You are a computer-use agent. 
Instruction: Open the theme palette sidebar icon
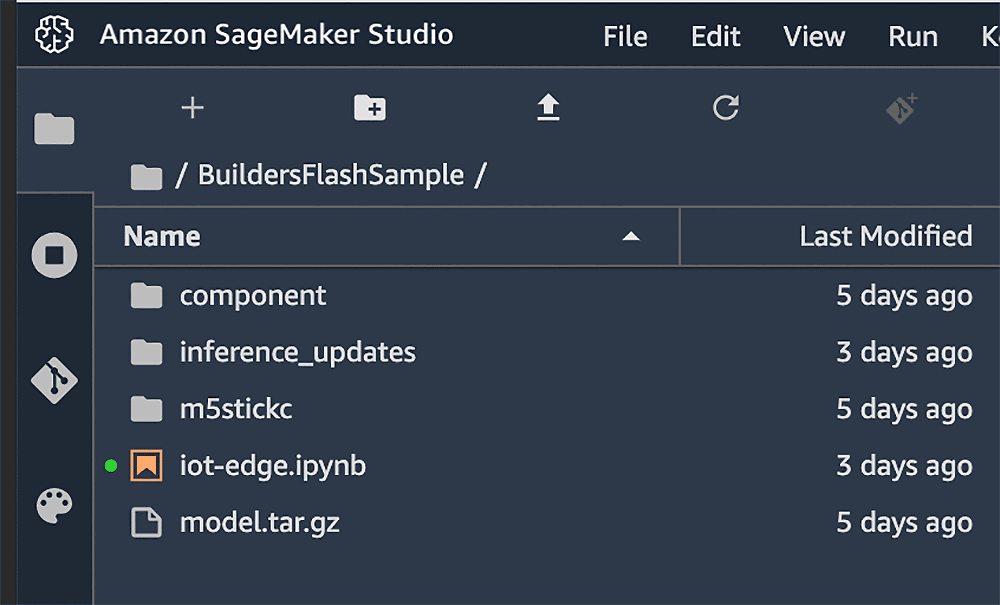tap(54, 506)
